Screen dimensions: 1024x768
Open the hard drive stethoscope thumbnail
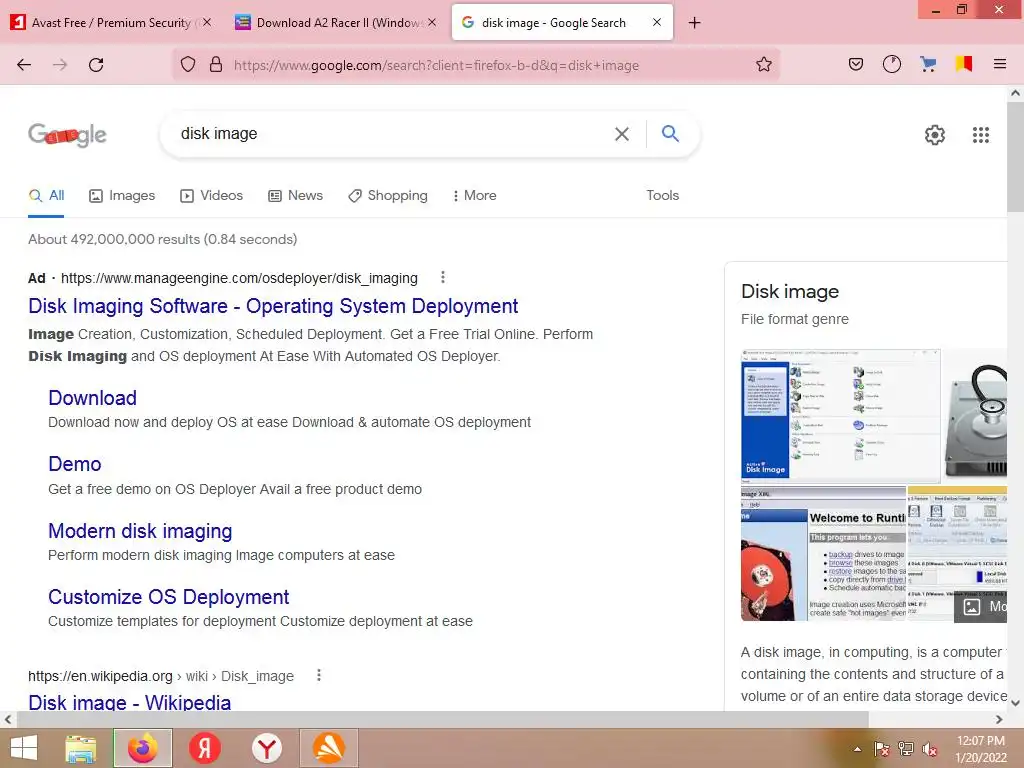[975, 416]
